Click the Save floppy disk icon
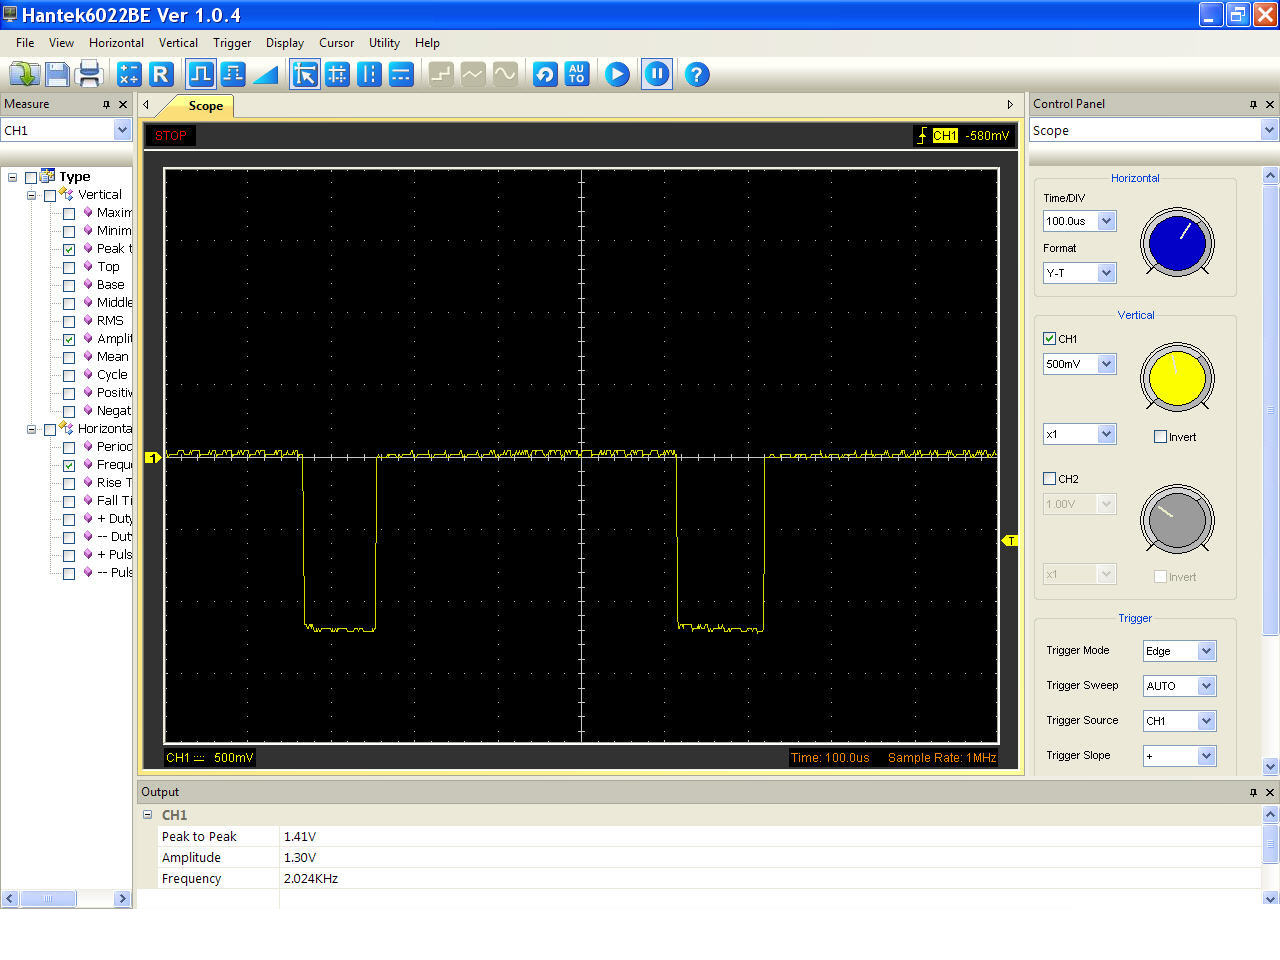 pos(57,74)
